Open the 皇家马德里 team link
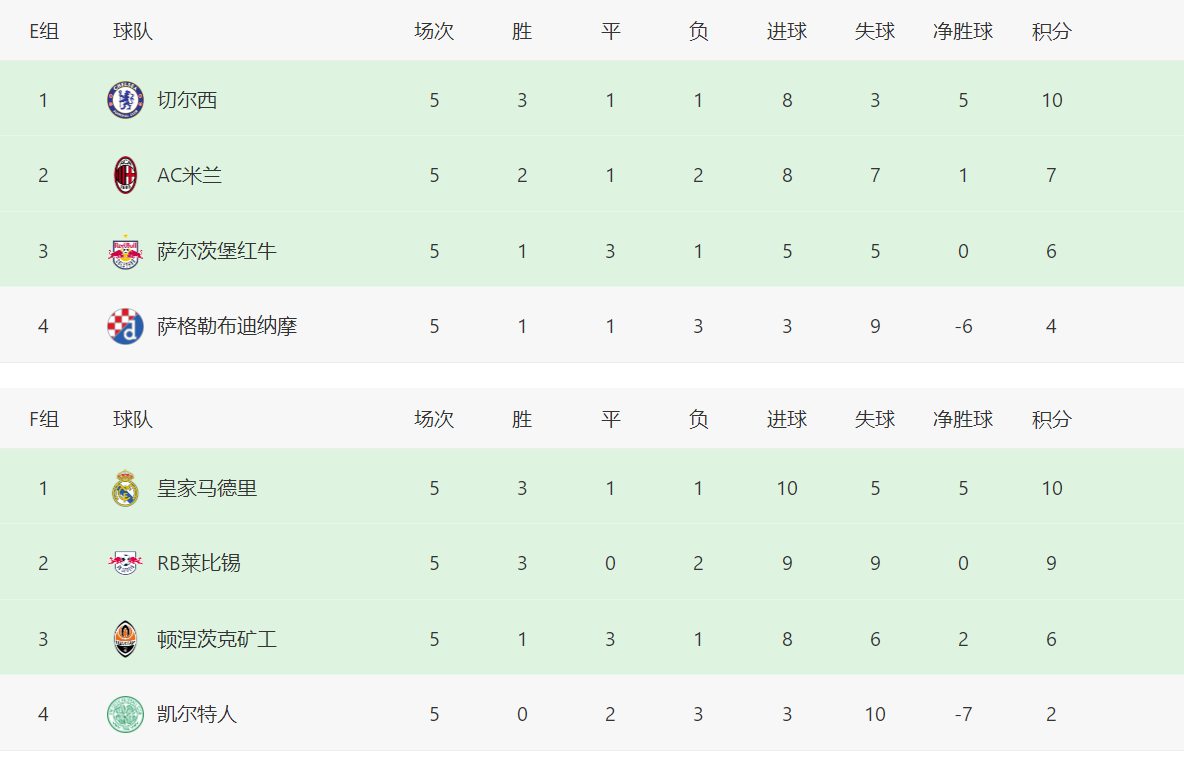Screen dimensions: 1184x758 (207, 488)
